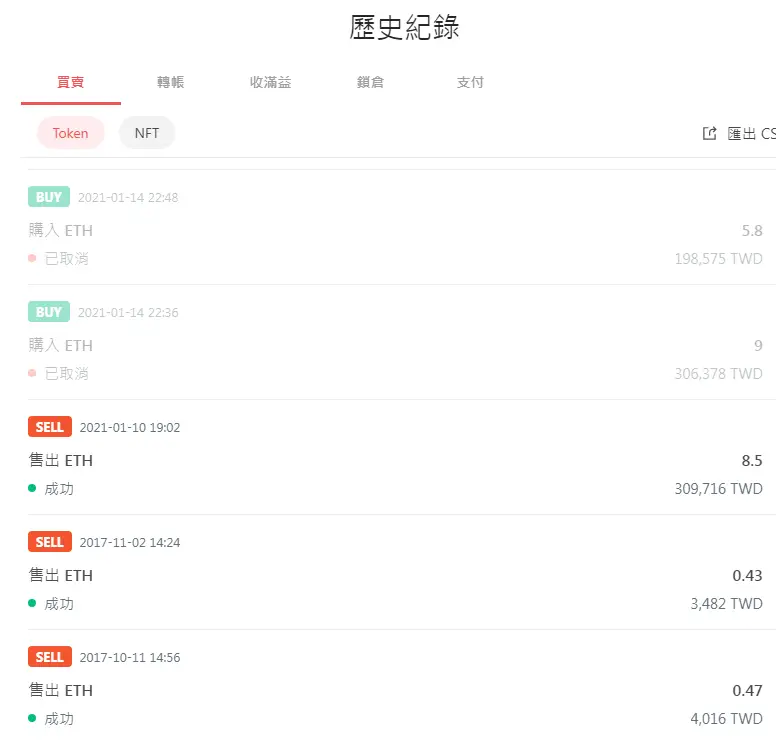Click the SELL badge dated 2021-01-10 19:02
The width and height of the screenshot is (776, 744).
(49, 427)
